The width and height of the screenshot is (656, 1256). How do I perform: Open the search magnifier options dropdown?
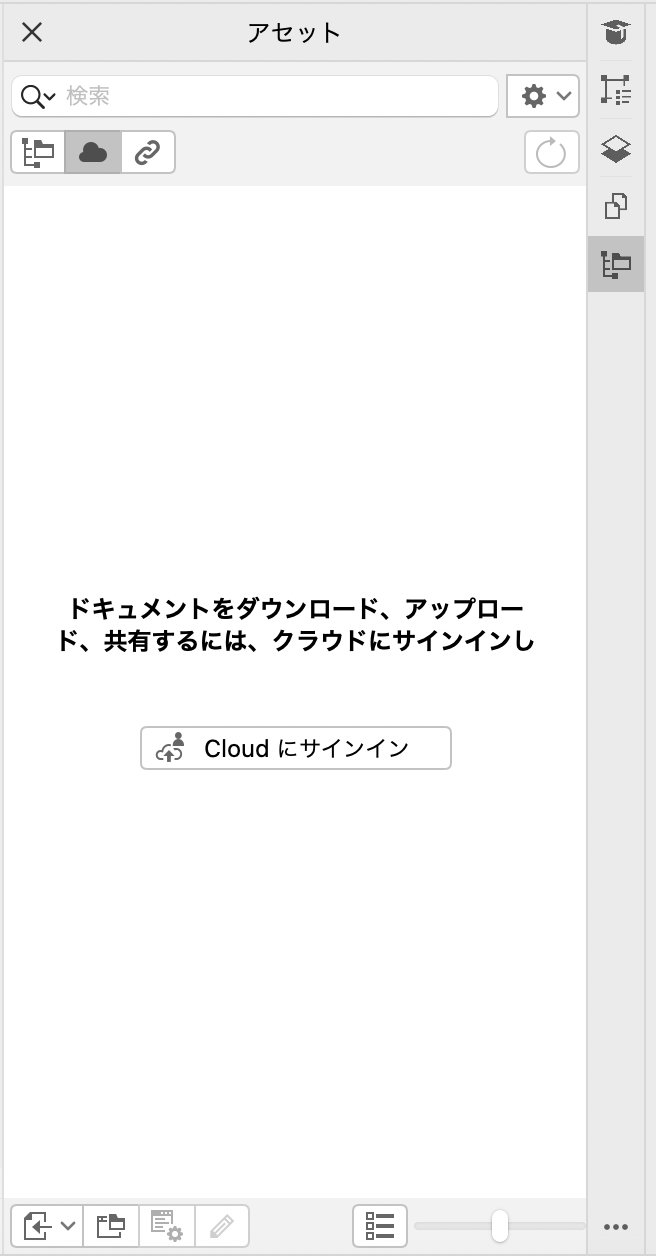pos(38,96)
